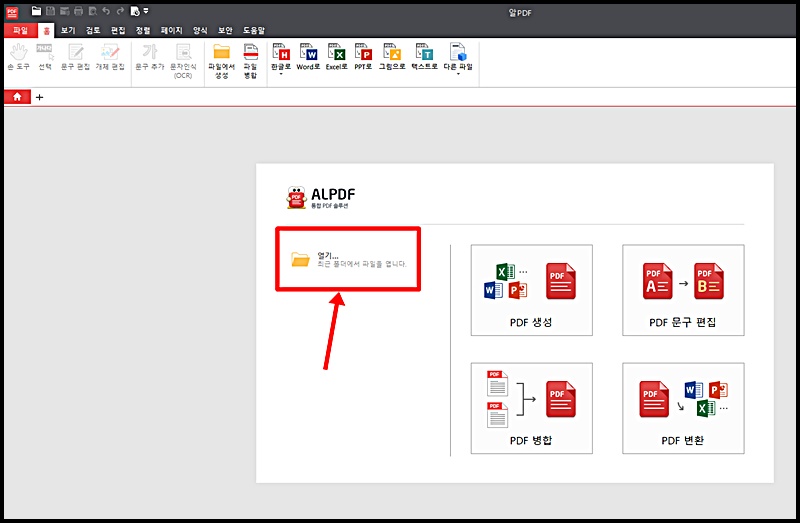Image resolution: width=800 pixels, height=523 pixels.
Task: Open the 파일 menu
Action: [20, 31]
